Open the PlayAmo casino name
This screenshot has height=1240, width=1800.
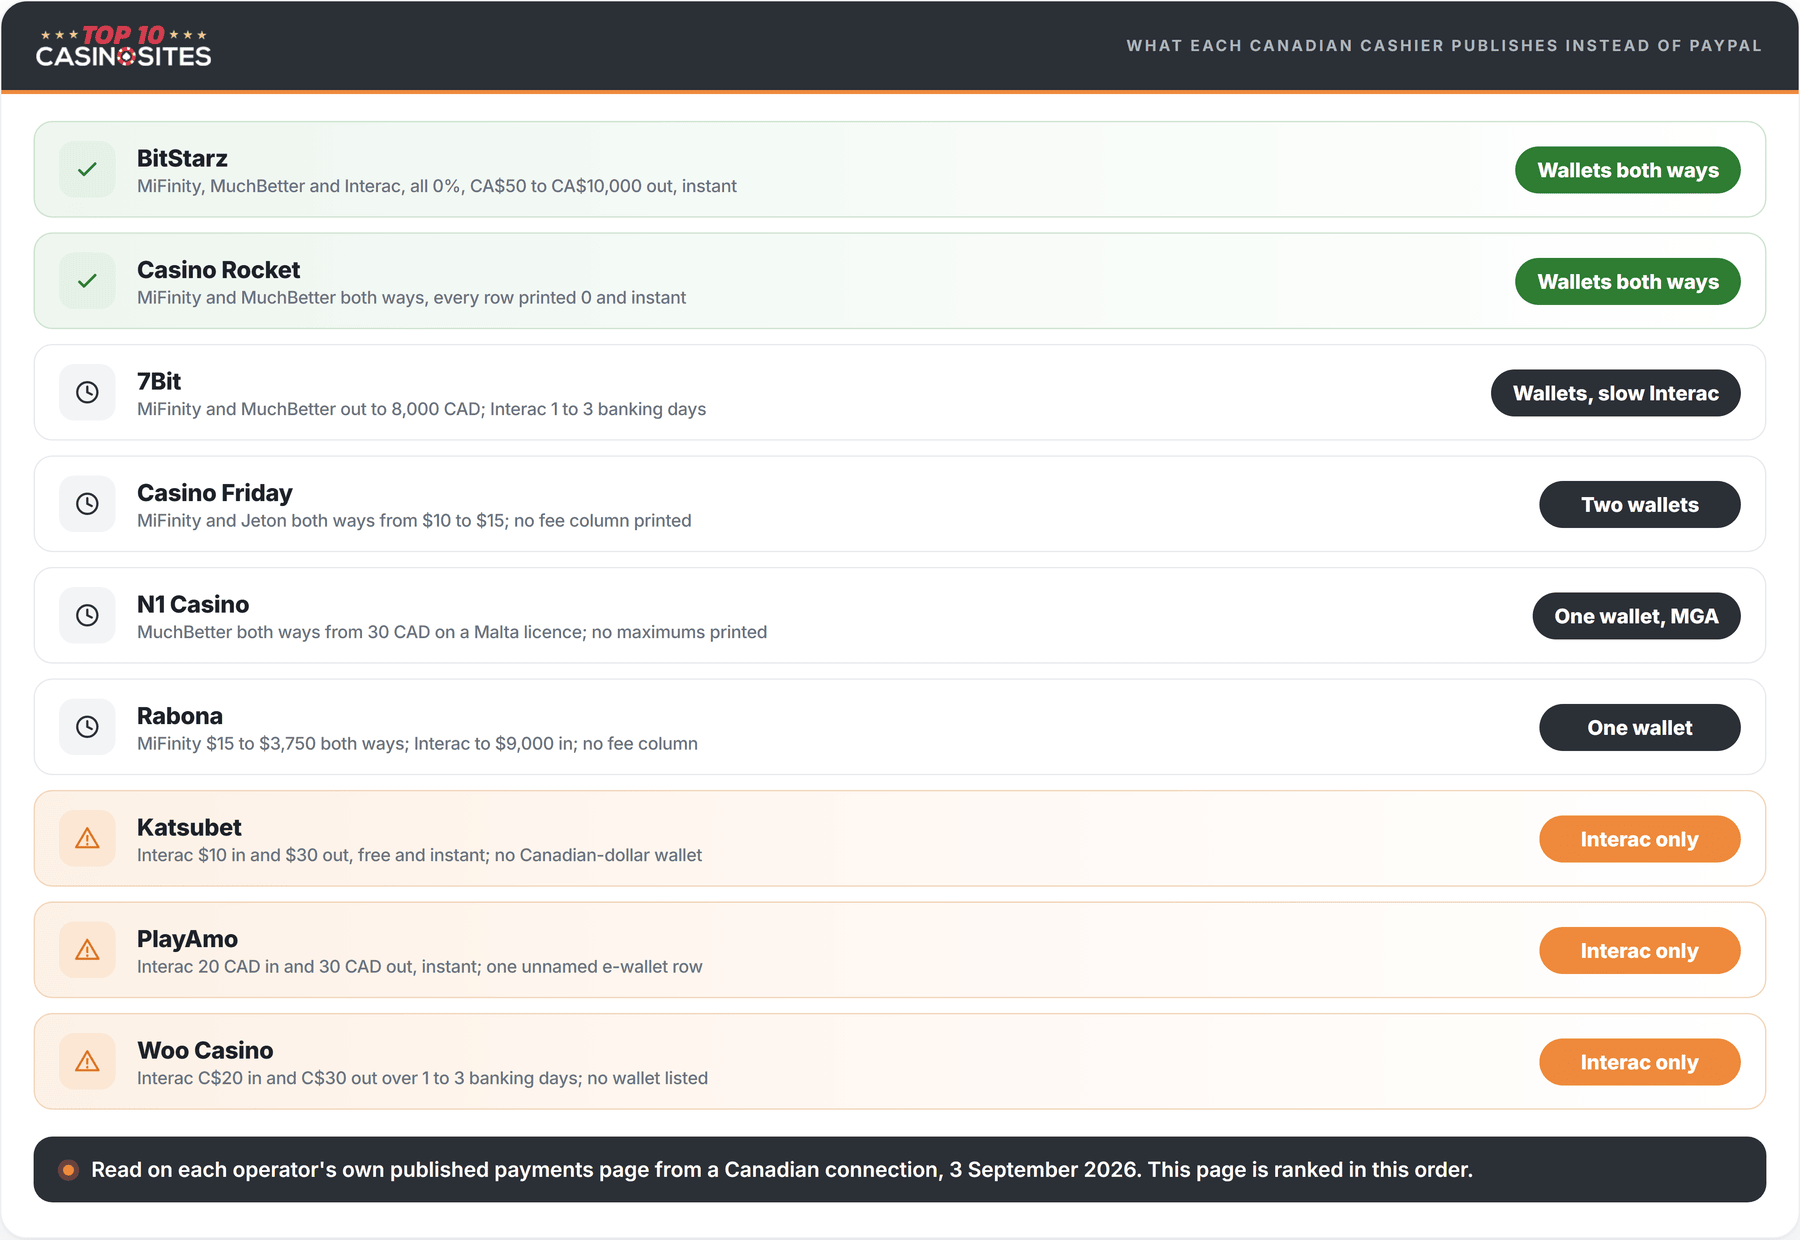click(x=187, y=939)
